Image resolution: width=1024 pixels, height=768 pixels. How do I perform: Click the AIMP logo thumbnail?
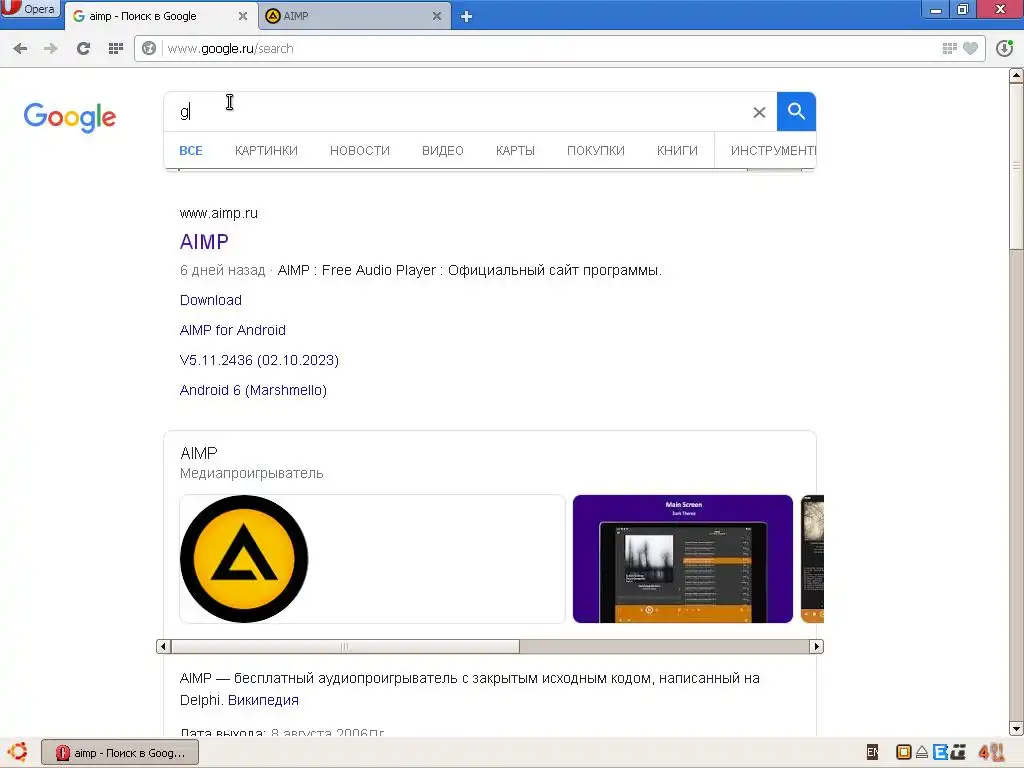[x=244, y=559]
